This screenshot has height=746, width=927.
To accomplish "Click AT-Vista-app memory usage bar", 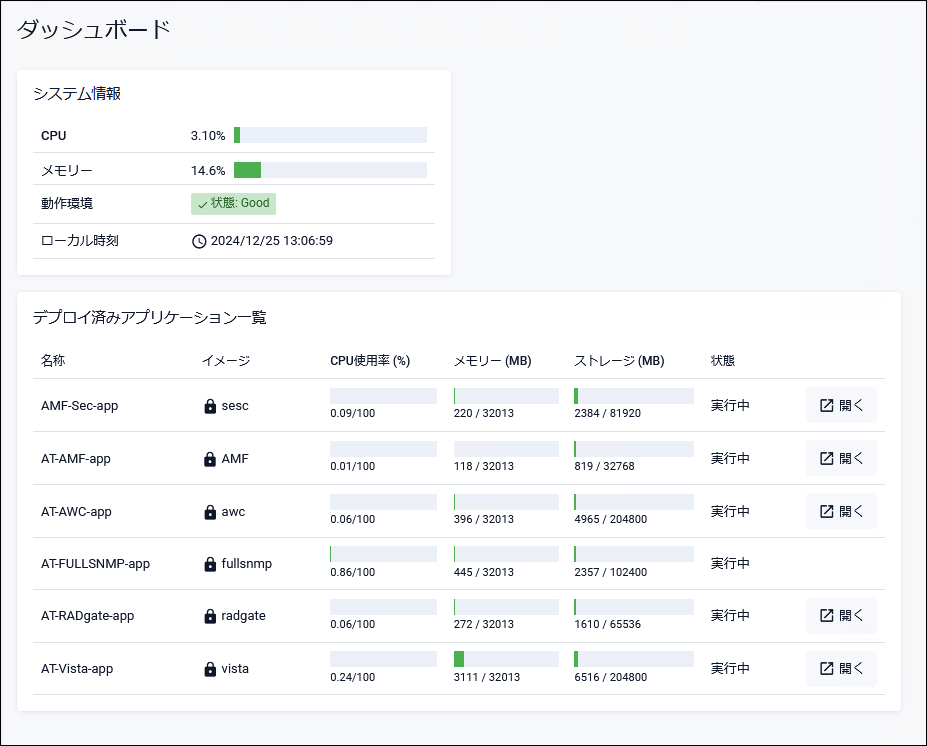I will (506, 659).
